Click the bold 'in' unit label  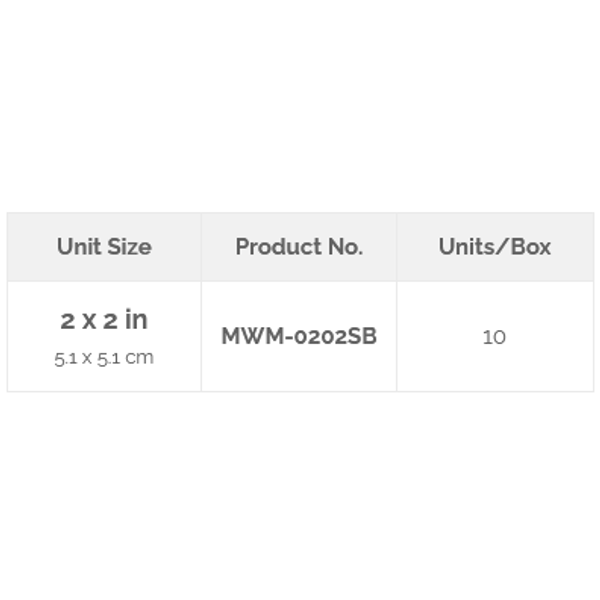pyautogui.click(x=136, y=319)
